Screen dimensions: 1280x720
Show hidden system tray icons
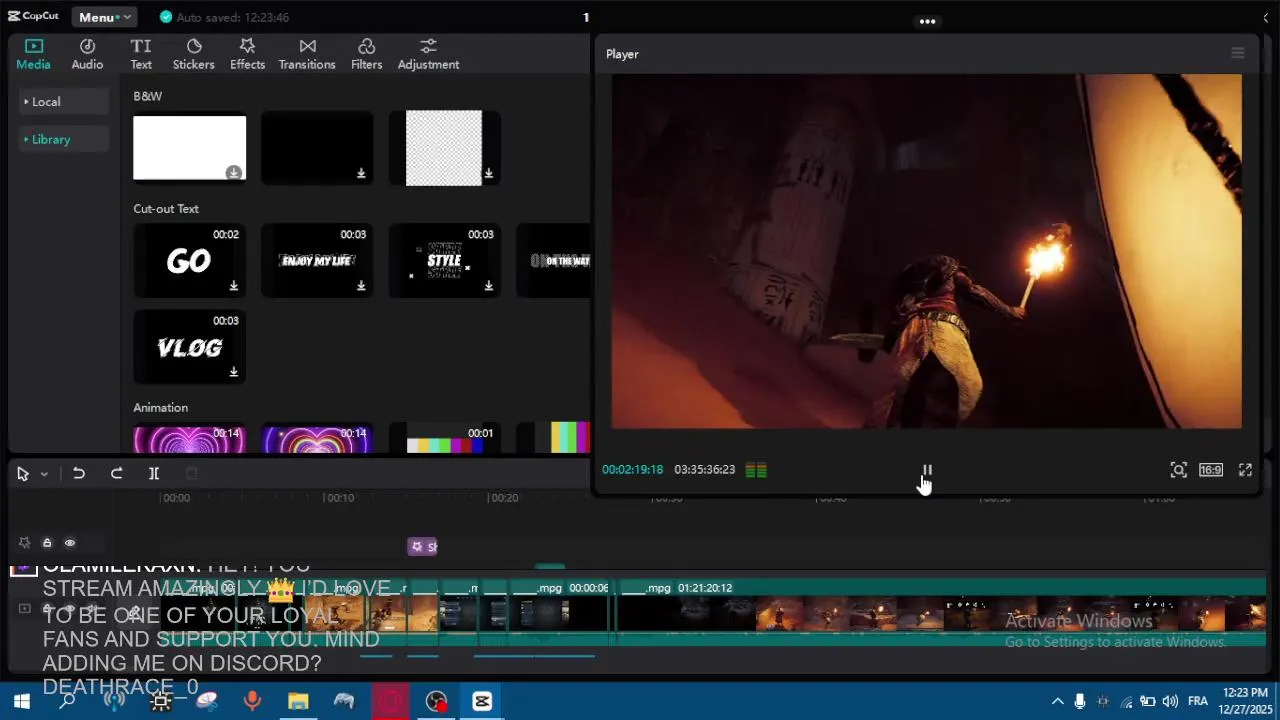pos(1057,701)
